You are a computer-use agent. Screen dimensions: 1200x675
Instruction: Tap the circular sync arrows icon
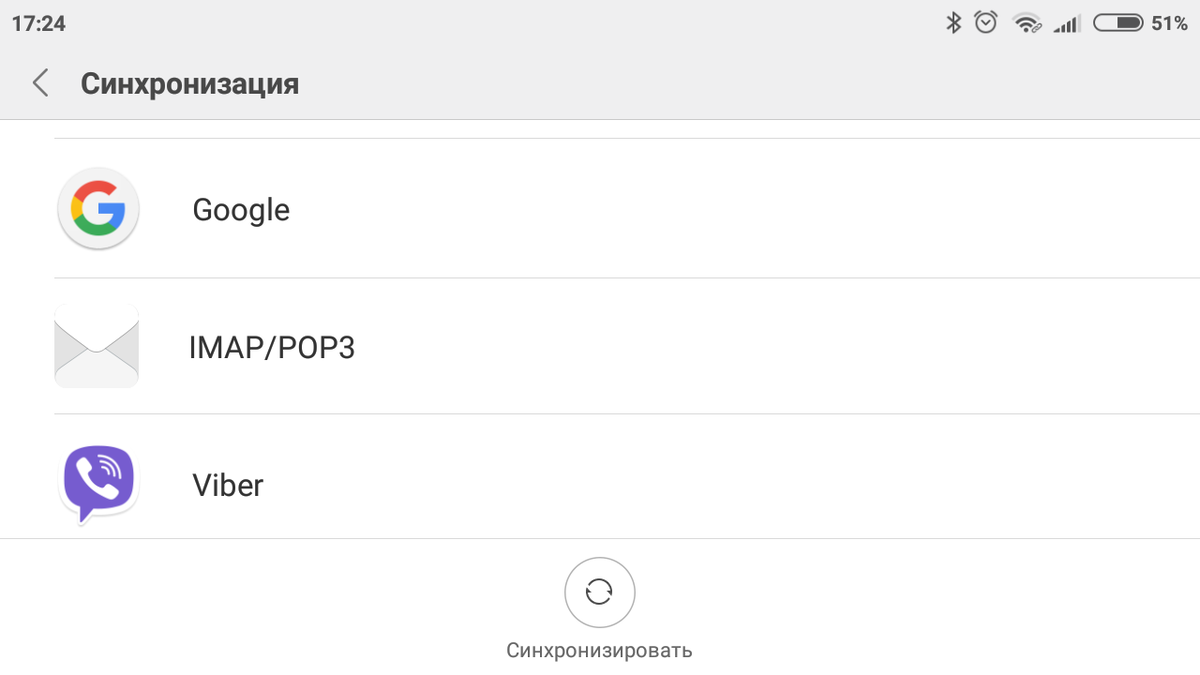click(599, 592)
